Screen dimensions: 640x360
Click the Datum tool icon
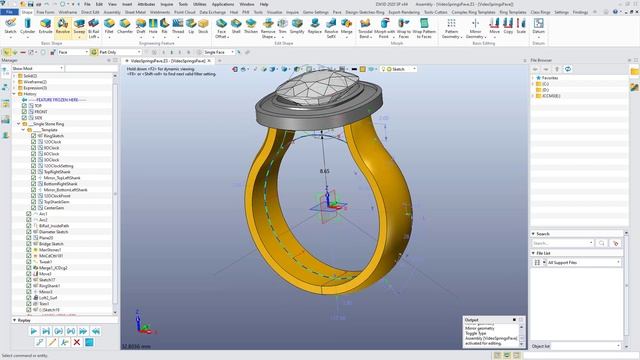[539, 27]
